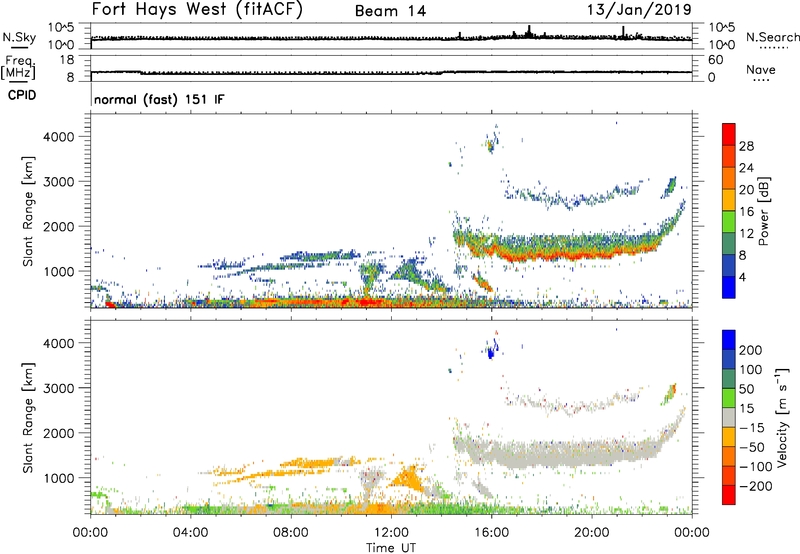Click the orange triangular echo near 12:30 in velocity panel
This screenshot has height=554, width=800.
point(407,479)
